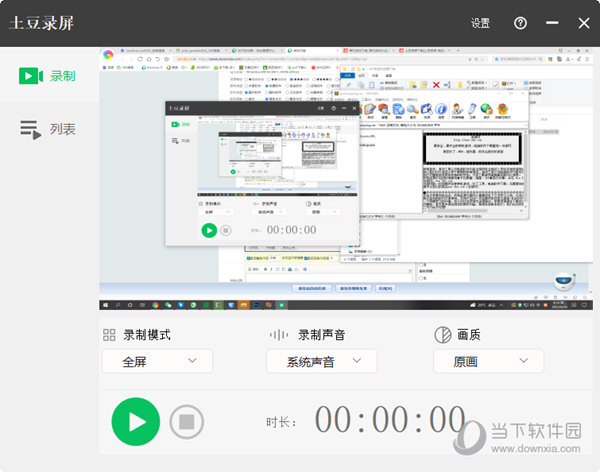The image size is (600, 472).
Task: Minimize the 土豆录屏 window
Action: [x=552, y=23]
